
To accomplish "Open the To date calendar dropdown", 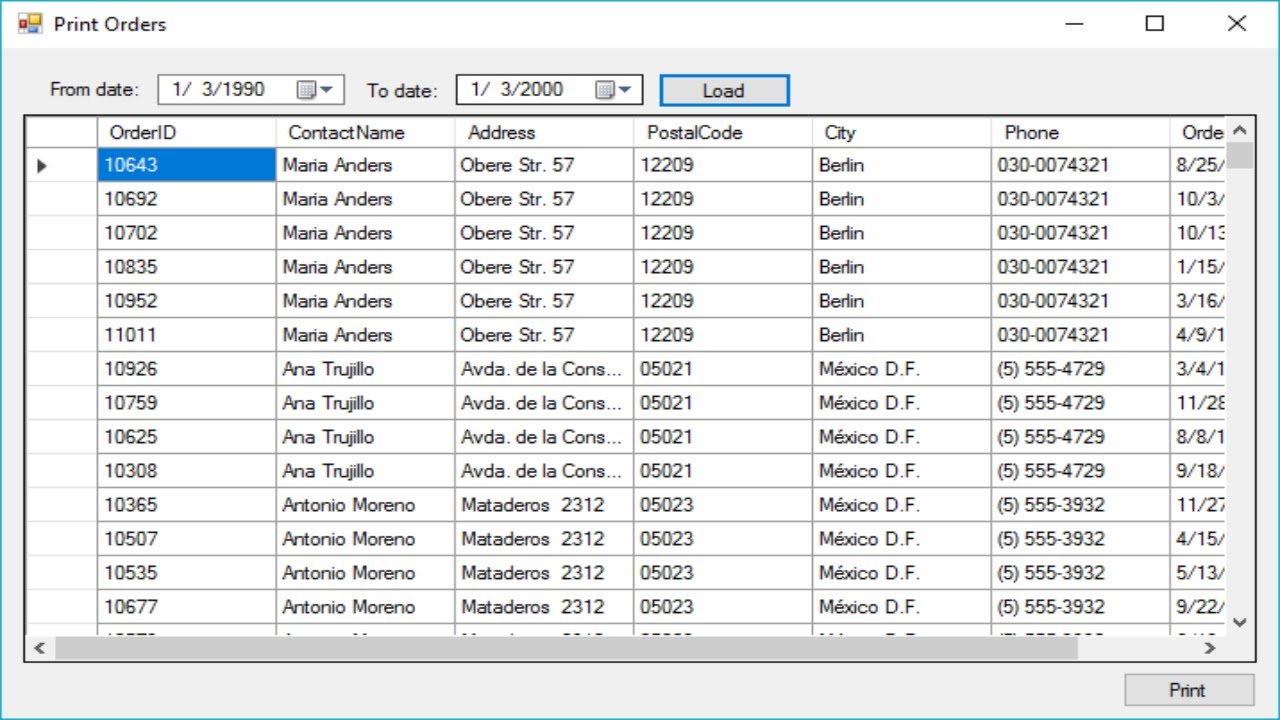I will point(614,90).
